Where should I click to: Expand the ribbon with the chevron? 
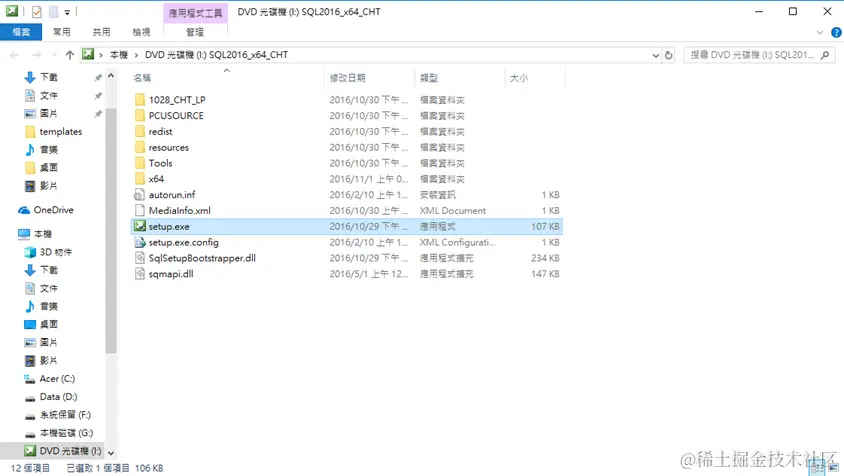[819, 32]
